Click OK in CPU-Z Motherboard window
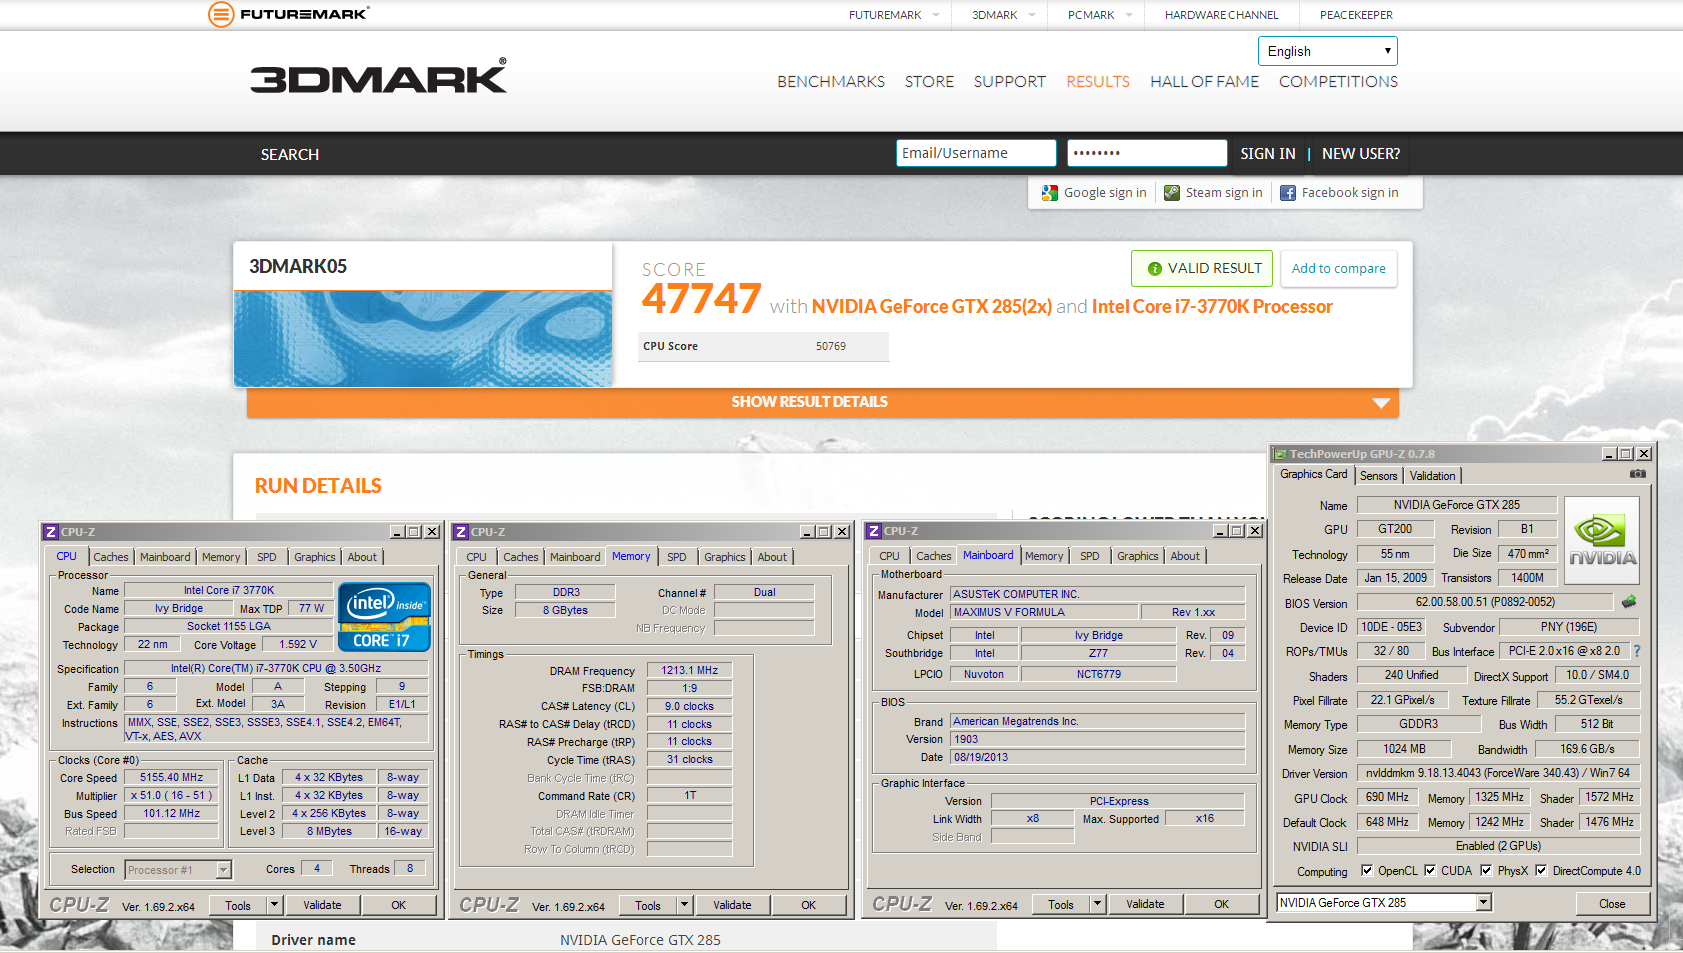 point(1221,904)
